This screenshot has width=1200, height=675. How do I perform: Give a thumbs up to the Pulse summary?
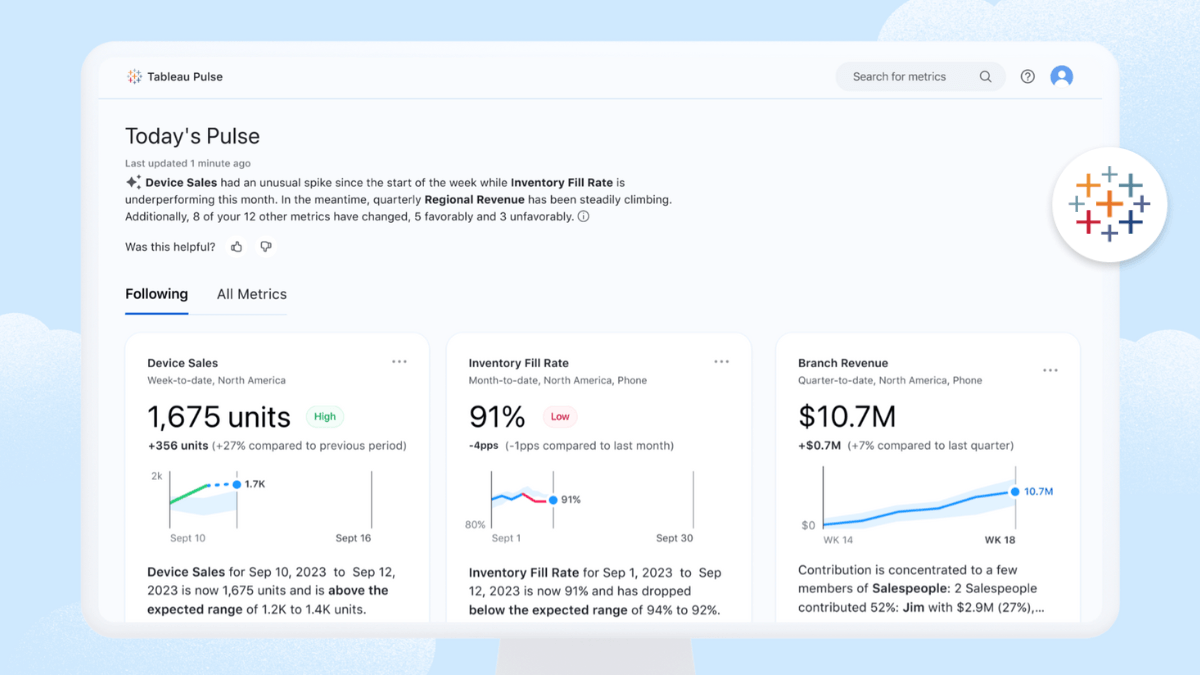pos(236,246)
